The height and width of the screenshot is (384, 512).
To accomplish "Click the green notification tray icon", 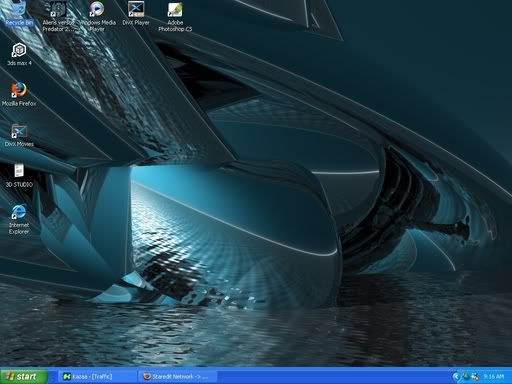I will click(x=466, y=376).
